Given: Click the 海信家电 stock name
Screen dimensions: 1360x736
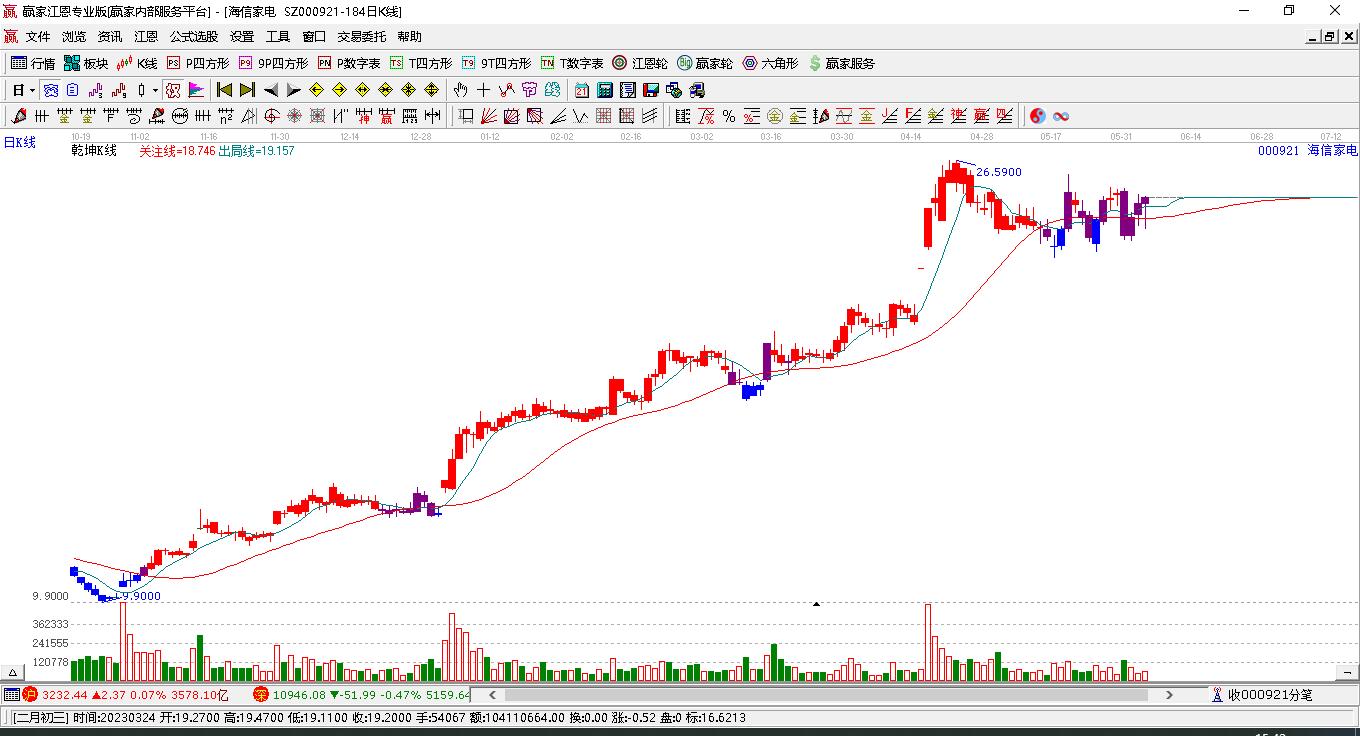Looking at the screenshot, I should coord(1333,150).
